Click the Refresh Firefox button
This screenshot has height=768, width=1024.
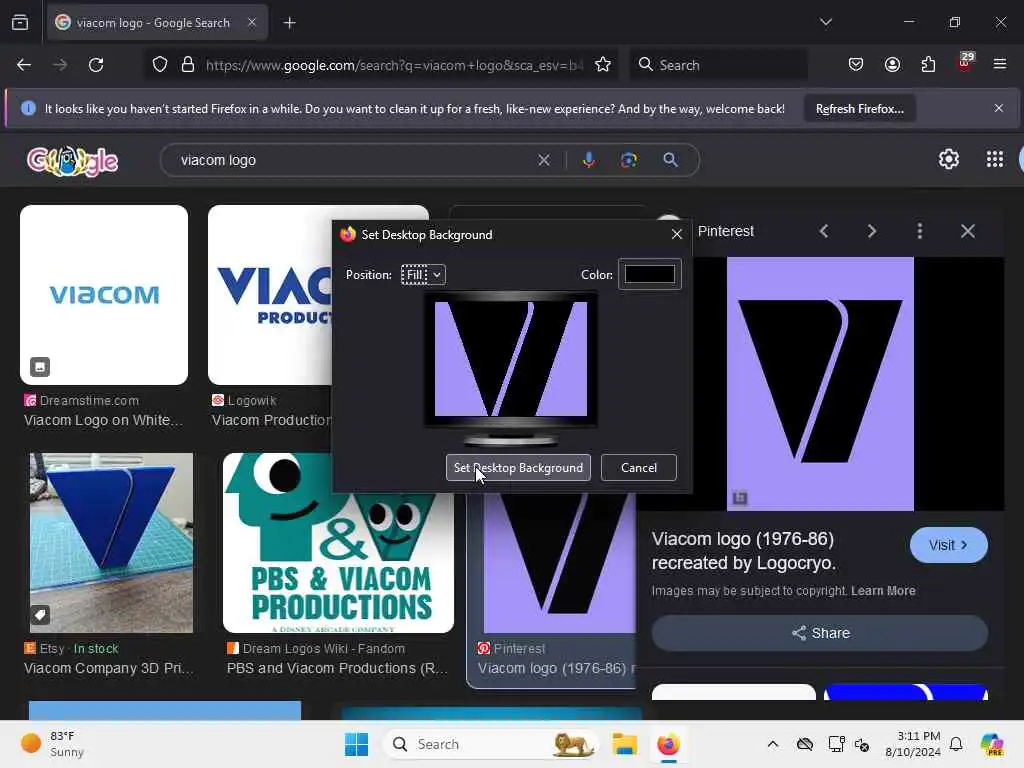tap(859, 109)
